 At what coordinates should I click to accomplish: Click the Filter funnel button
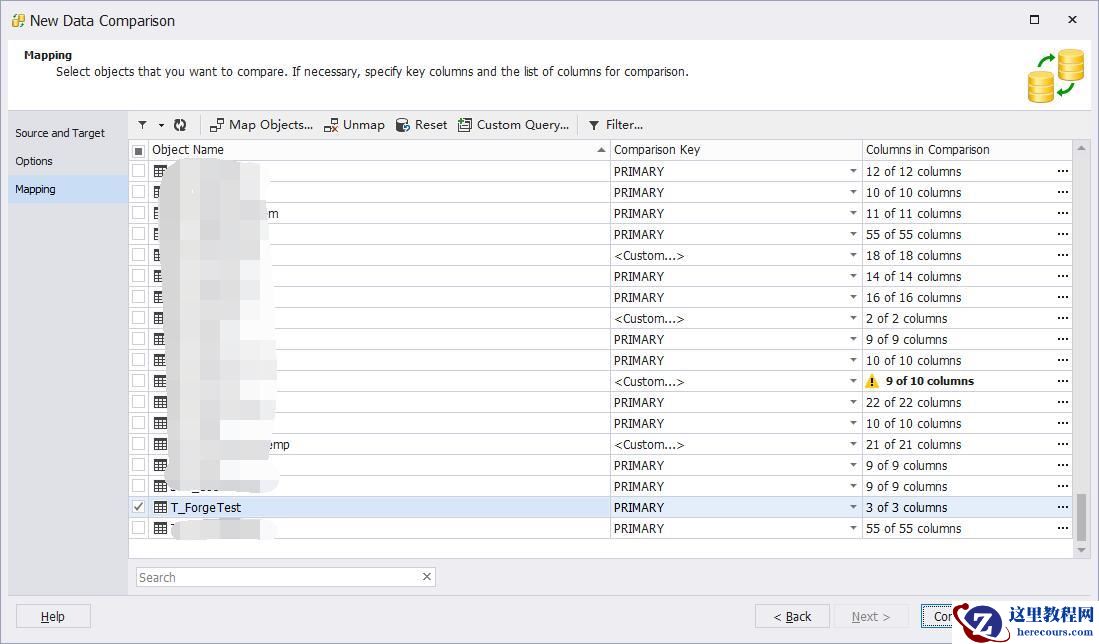[x=594, y=125]
